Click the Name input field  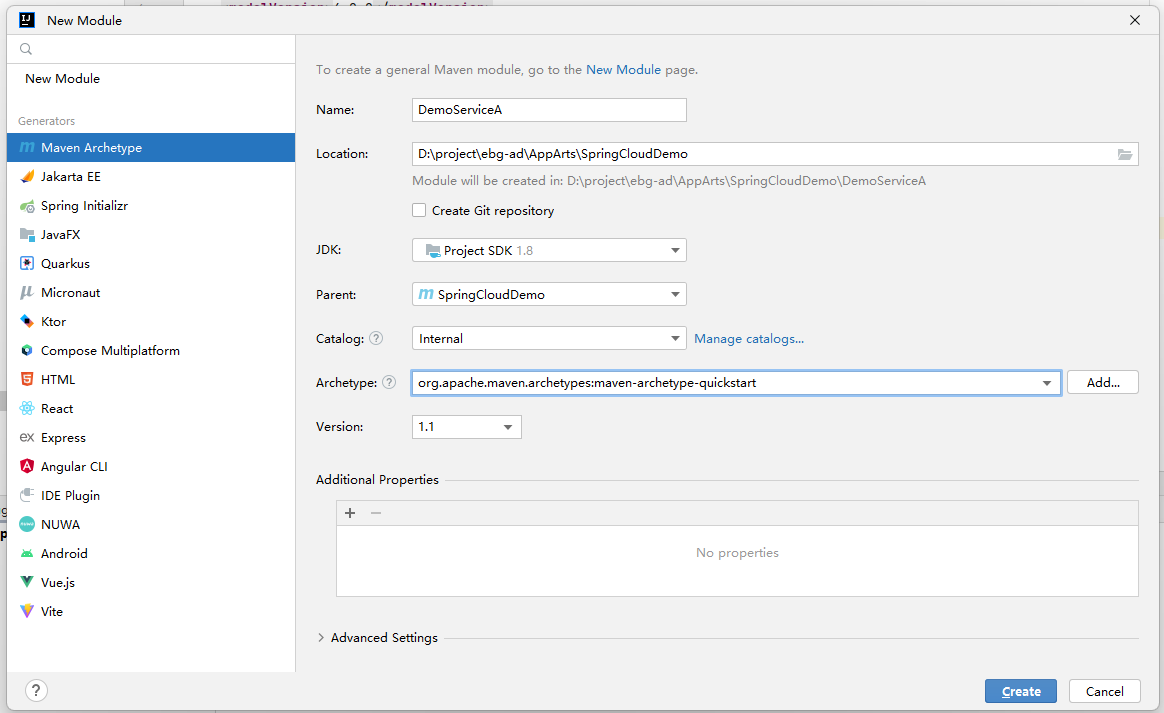[x=549, y=110]
